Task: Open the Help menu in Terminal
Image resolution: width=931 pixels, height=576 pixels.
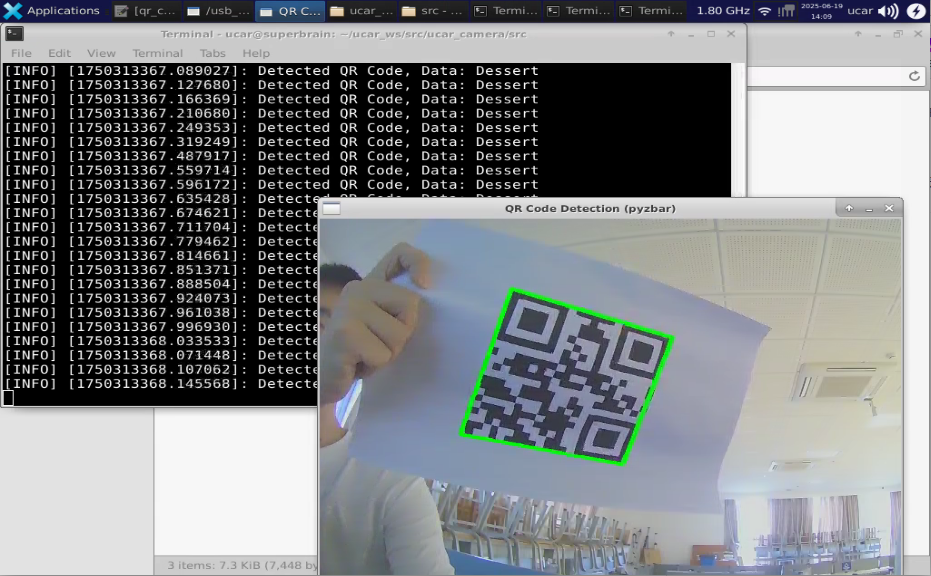Action: pyautogui.click(x=256, y=53)
